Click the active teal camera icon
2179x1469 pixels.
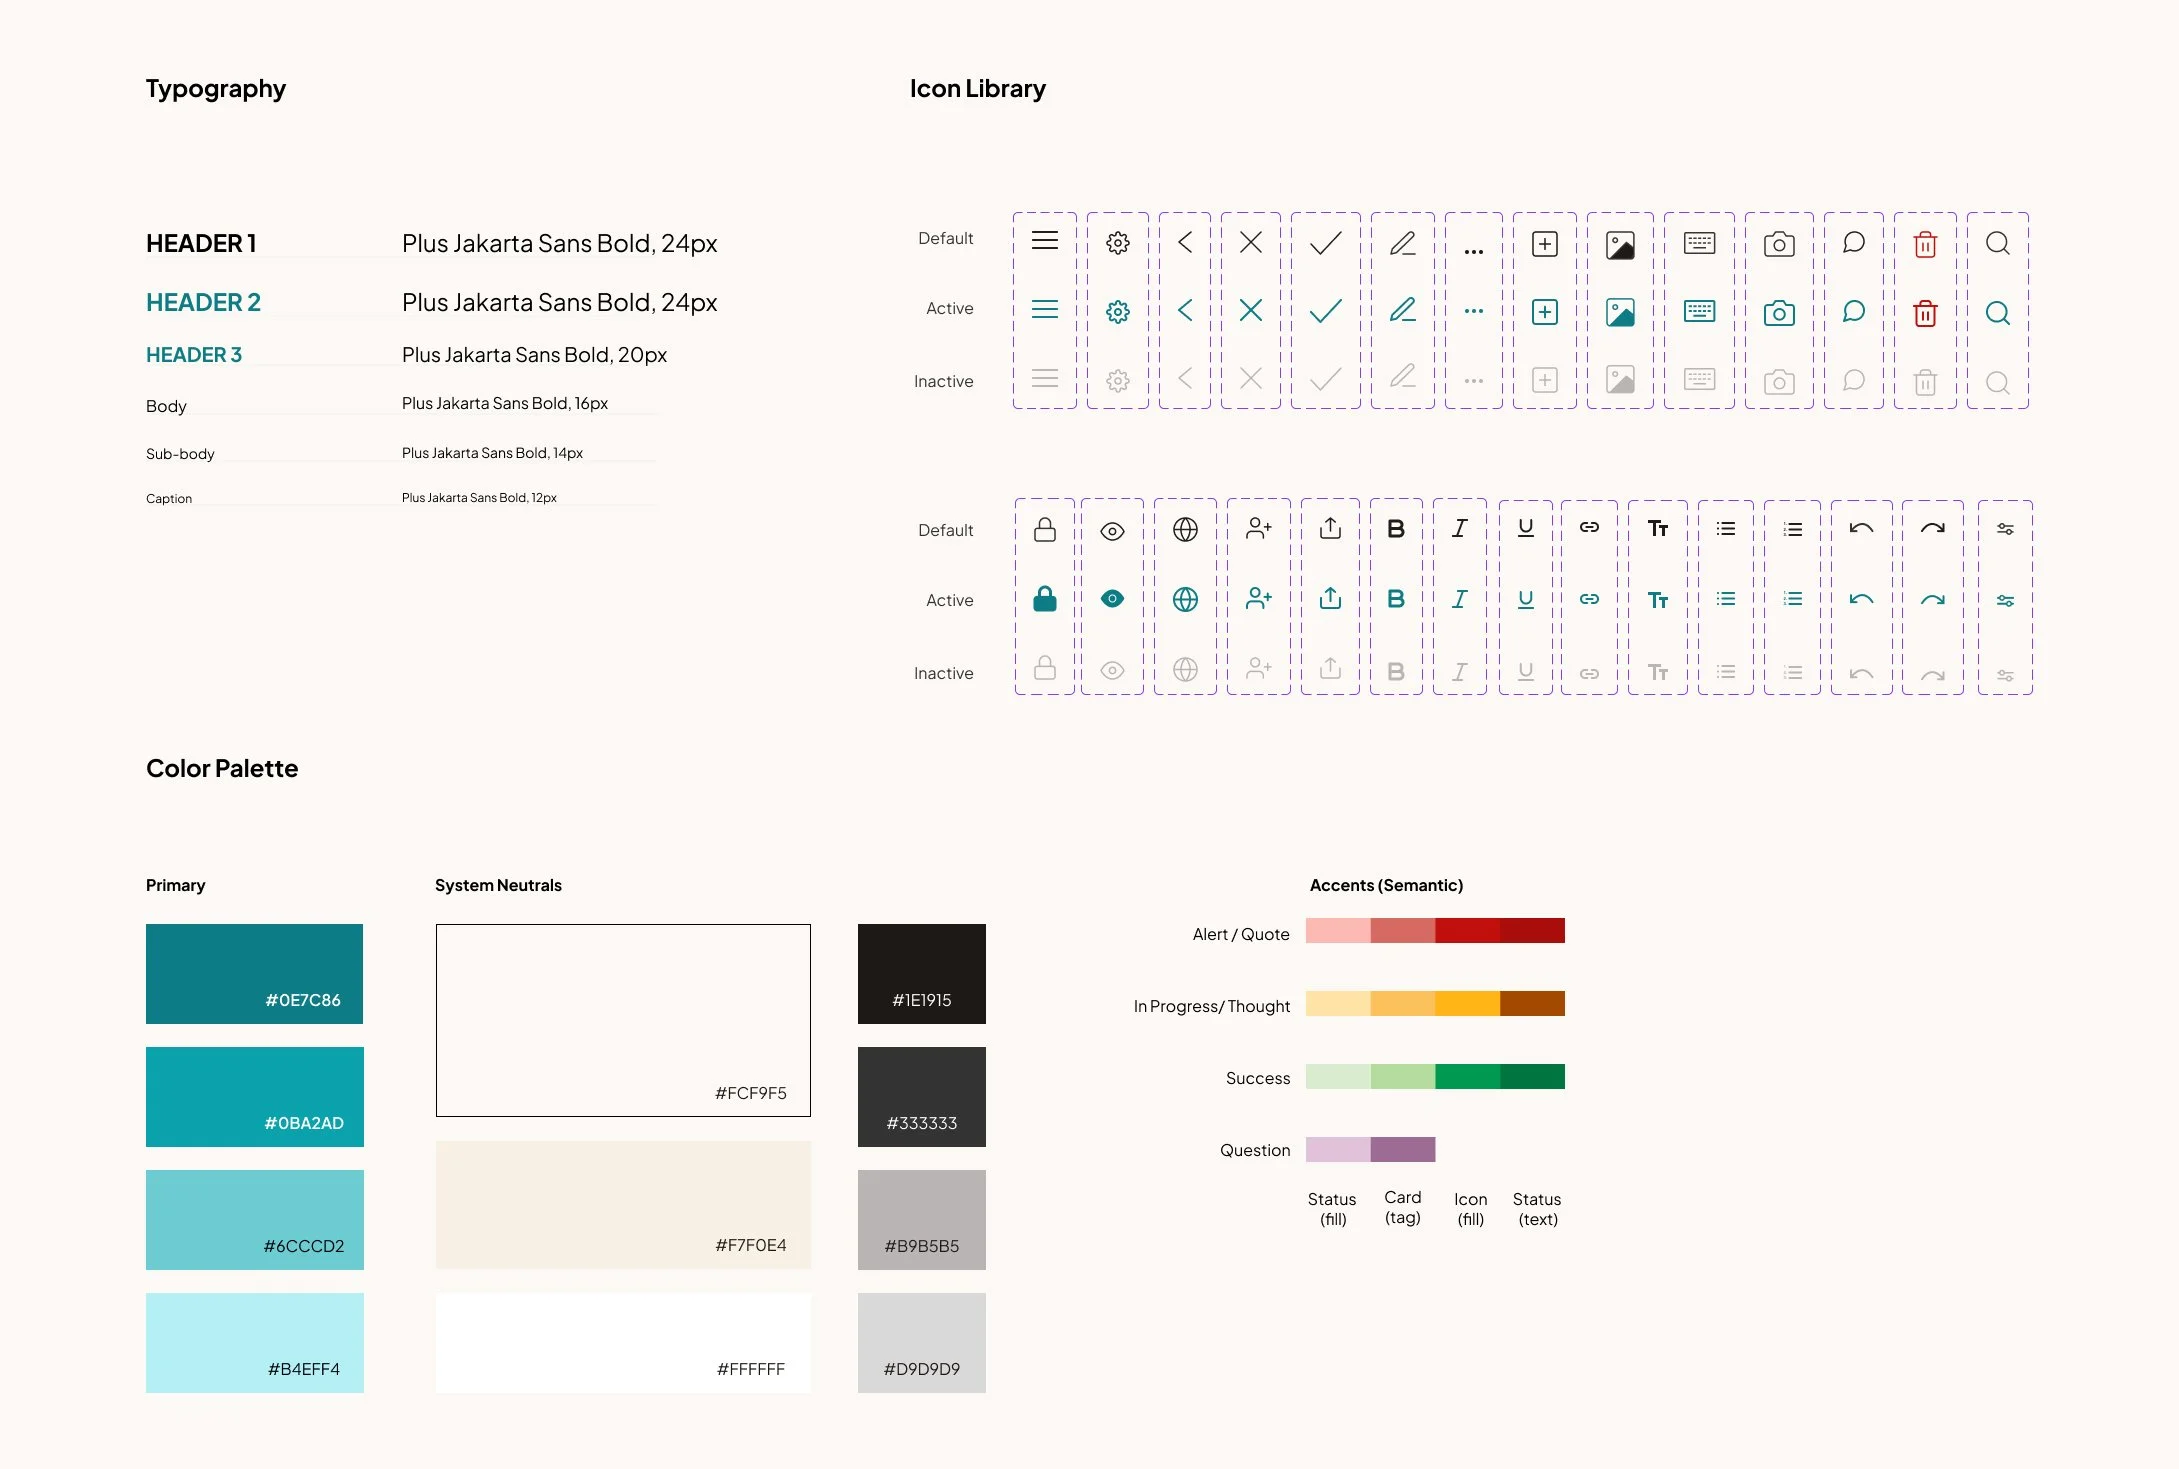click(1779, 313)
